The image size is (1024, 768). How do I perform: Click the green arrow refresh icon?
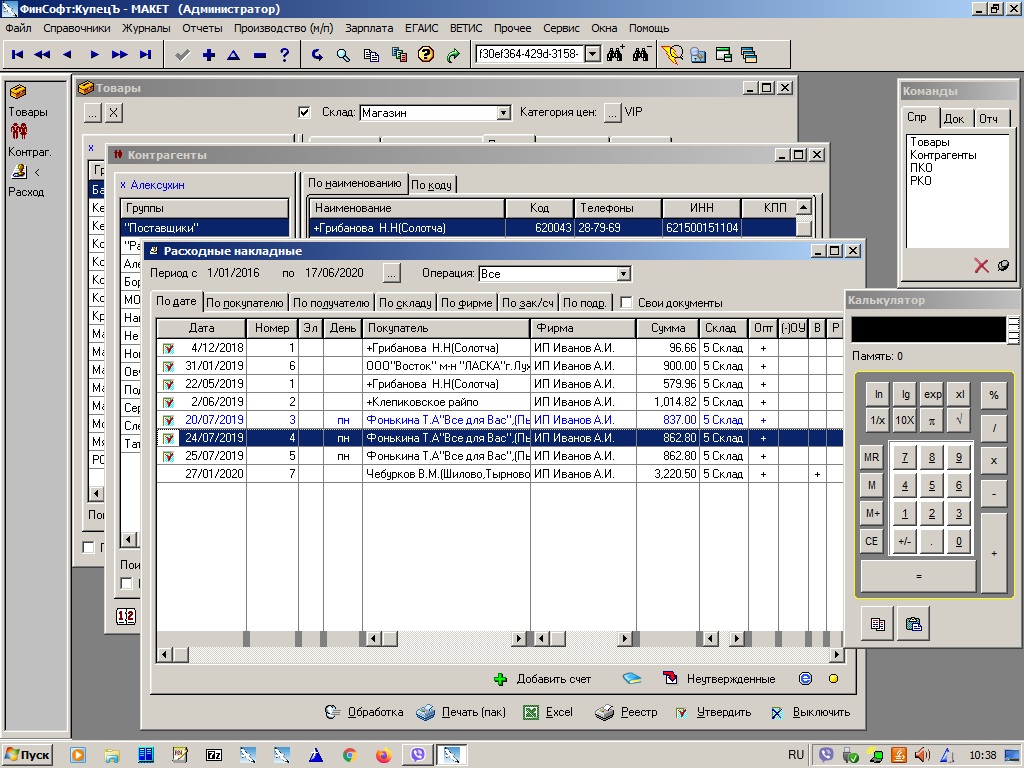pos(452,55)
